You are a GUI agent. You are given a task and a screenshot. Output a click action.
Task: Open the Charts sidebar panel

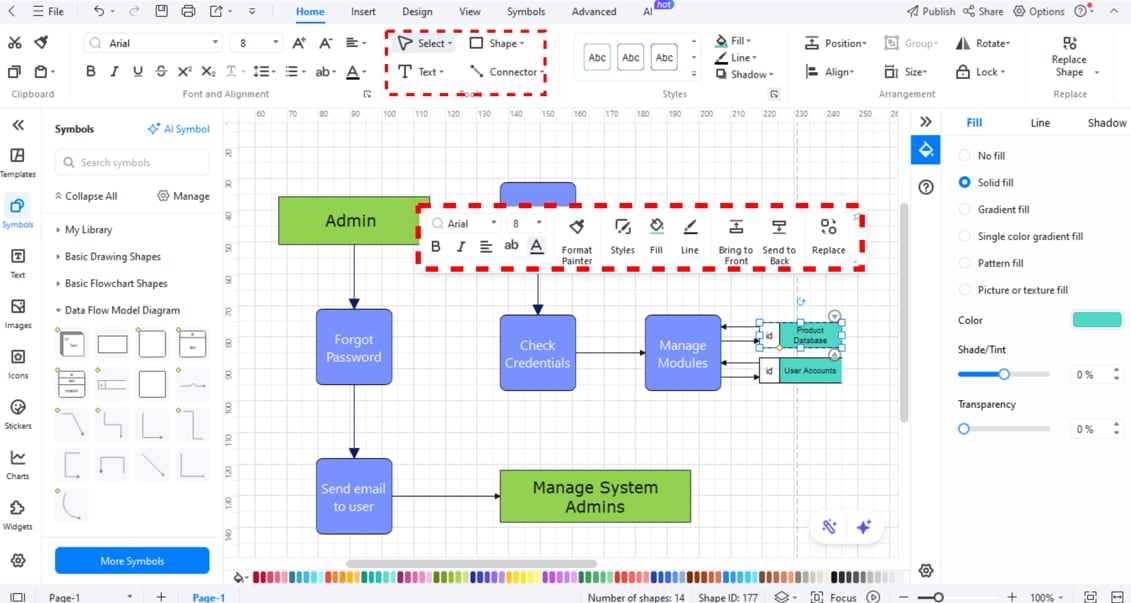tap(18, 465)
